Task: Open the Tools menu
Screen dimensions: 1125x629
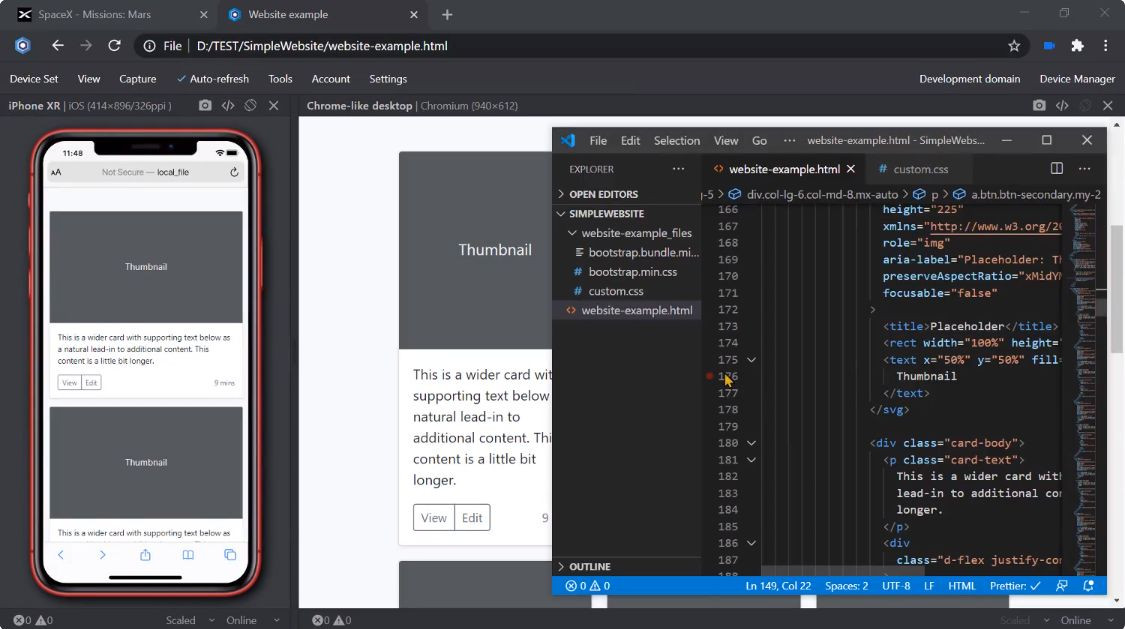Action: [281, 79]
